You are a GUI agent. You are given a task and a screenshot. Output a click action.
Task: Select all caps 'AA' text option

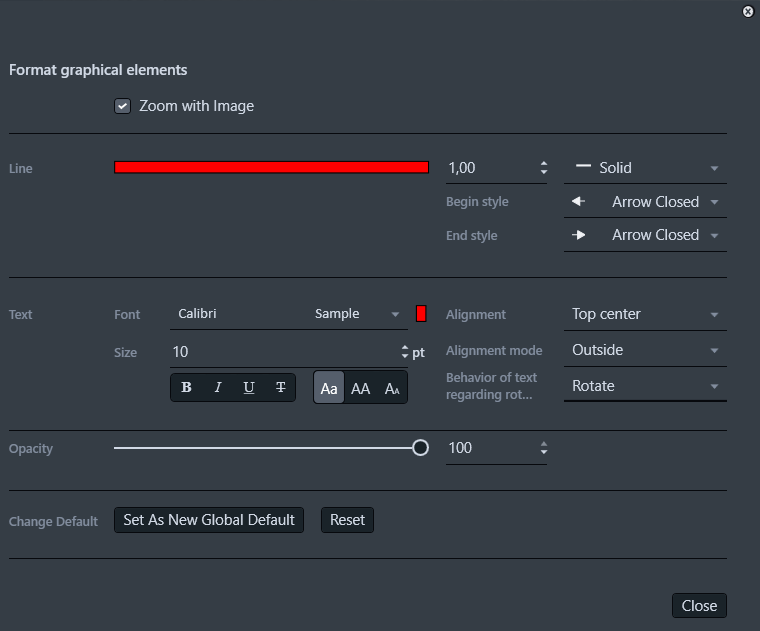(x=360, y=388)
